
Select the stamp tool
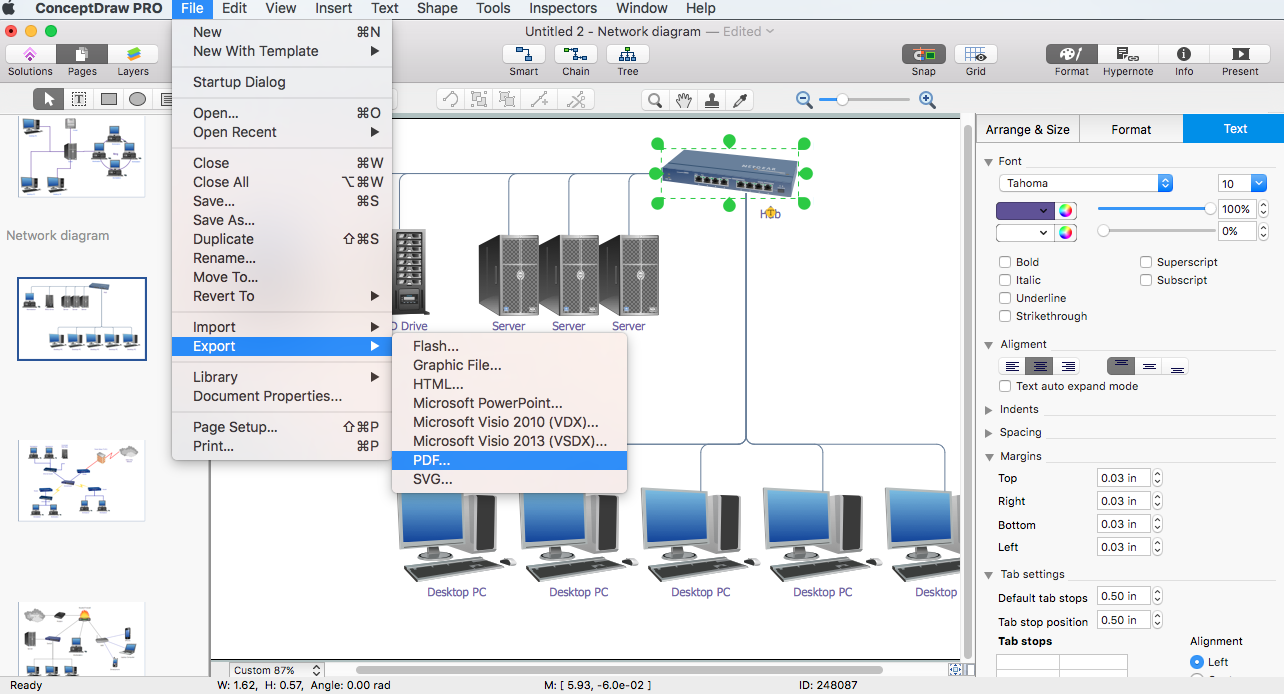(712, 99)
